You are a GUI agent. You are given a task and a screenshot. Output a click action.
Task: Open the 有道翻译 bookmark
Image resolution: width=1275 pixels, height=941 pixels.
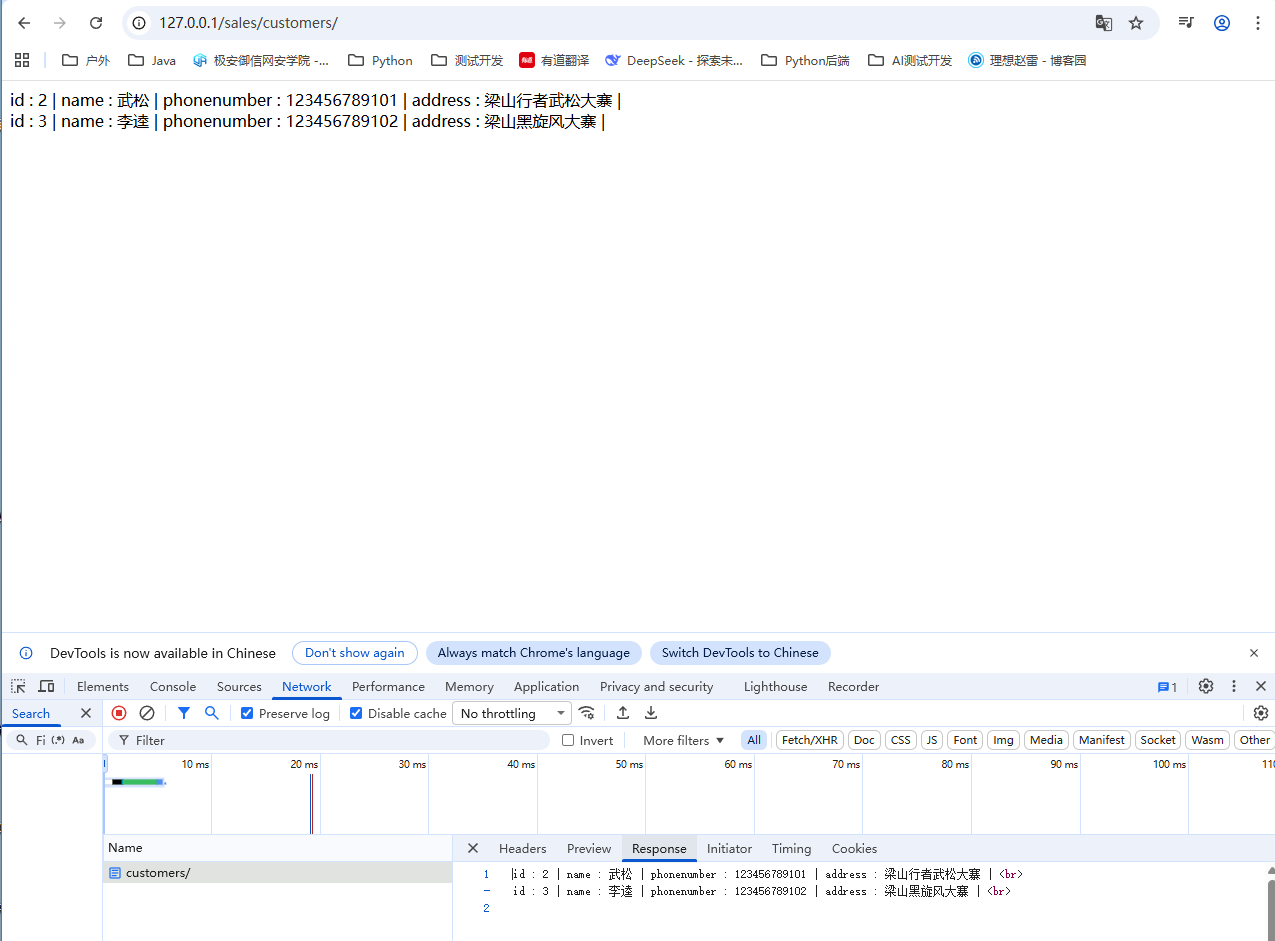(x=554, y=60)
